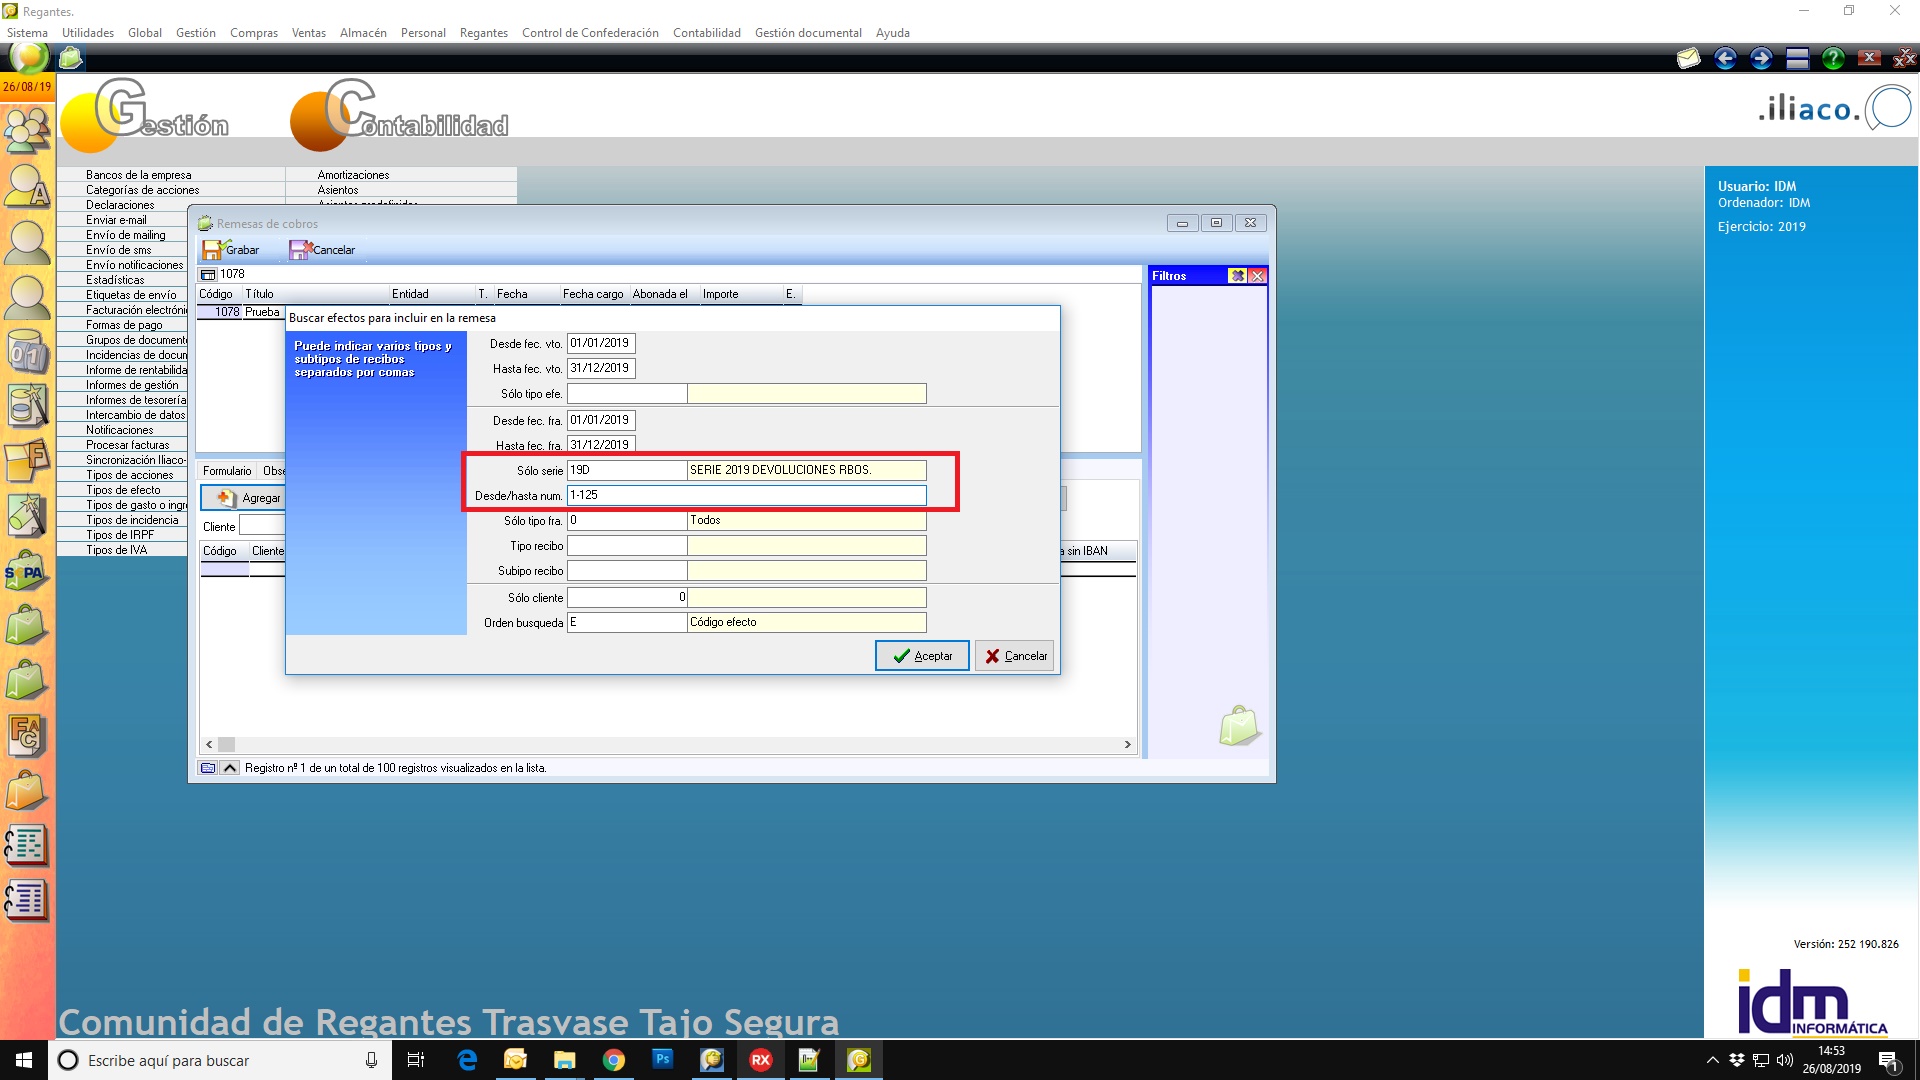Click the Sólo tipo fra. code field
Screen dimensions: 1920x1080
(x=627, y=520)
